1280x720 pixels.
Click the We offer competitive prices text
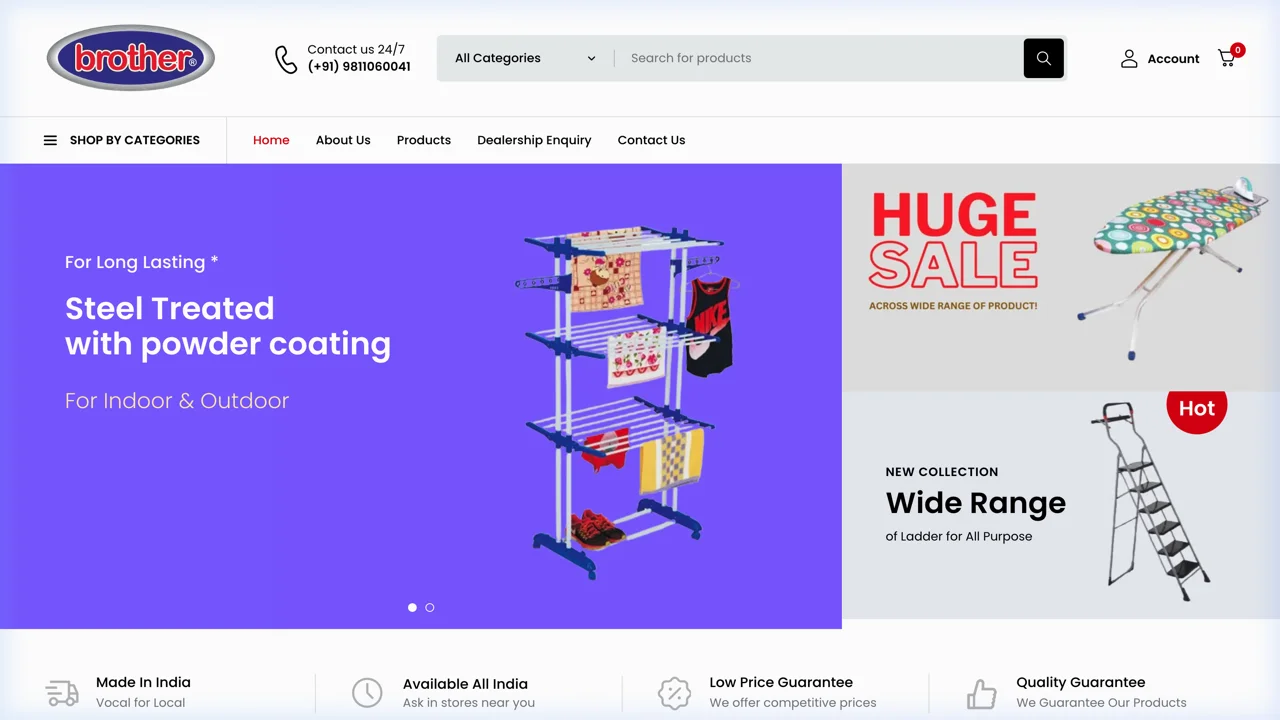793,703
